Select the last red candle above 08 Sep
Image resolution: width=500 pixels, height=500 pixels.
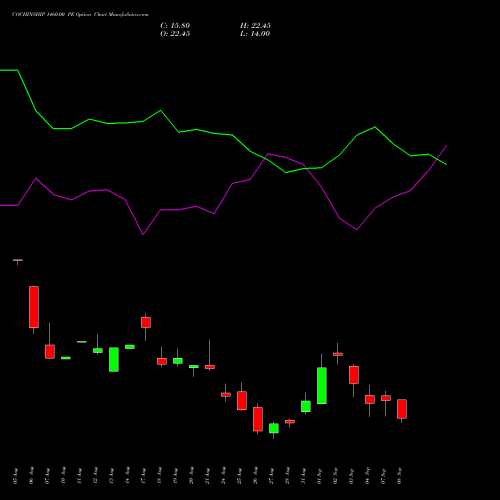click(402, 409)
